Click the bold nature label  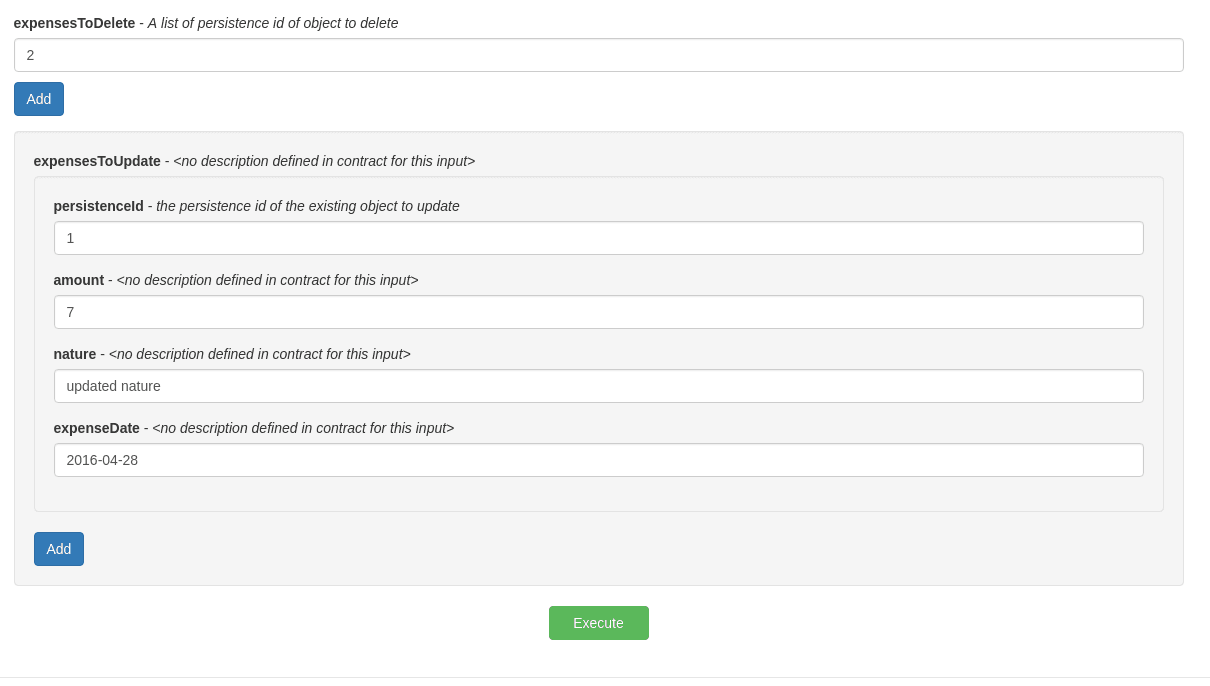(x=74, y=354)
